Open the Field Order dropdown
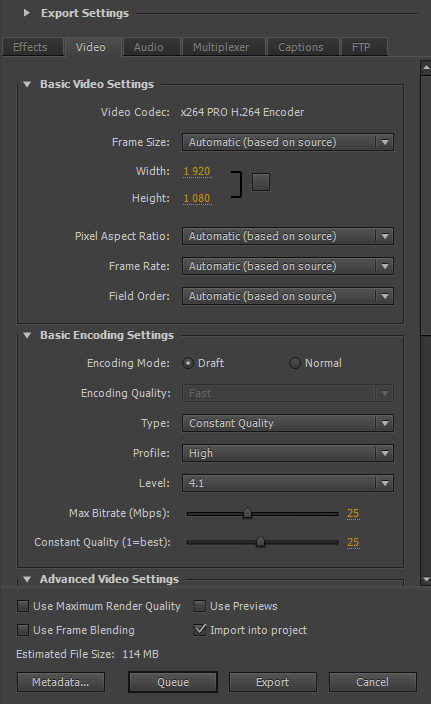This screenshot has width=431, height=704. pyautogui.click(x=288, y=296)
